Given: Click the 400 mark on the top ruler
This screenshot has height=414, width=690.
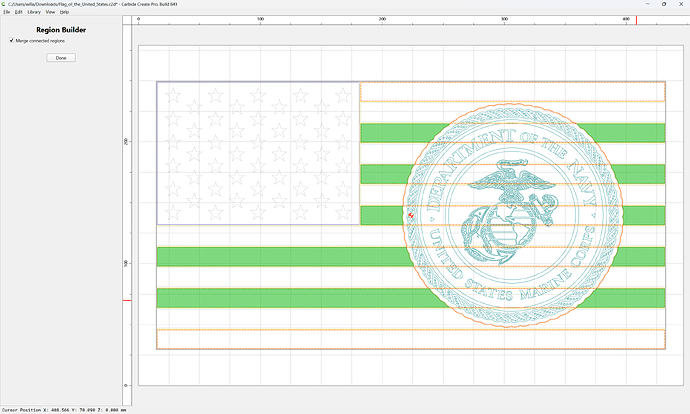Looking at the screenshot, I should (626, 19).
